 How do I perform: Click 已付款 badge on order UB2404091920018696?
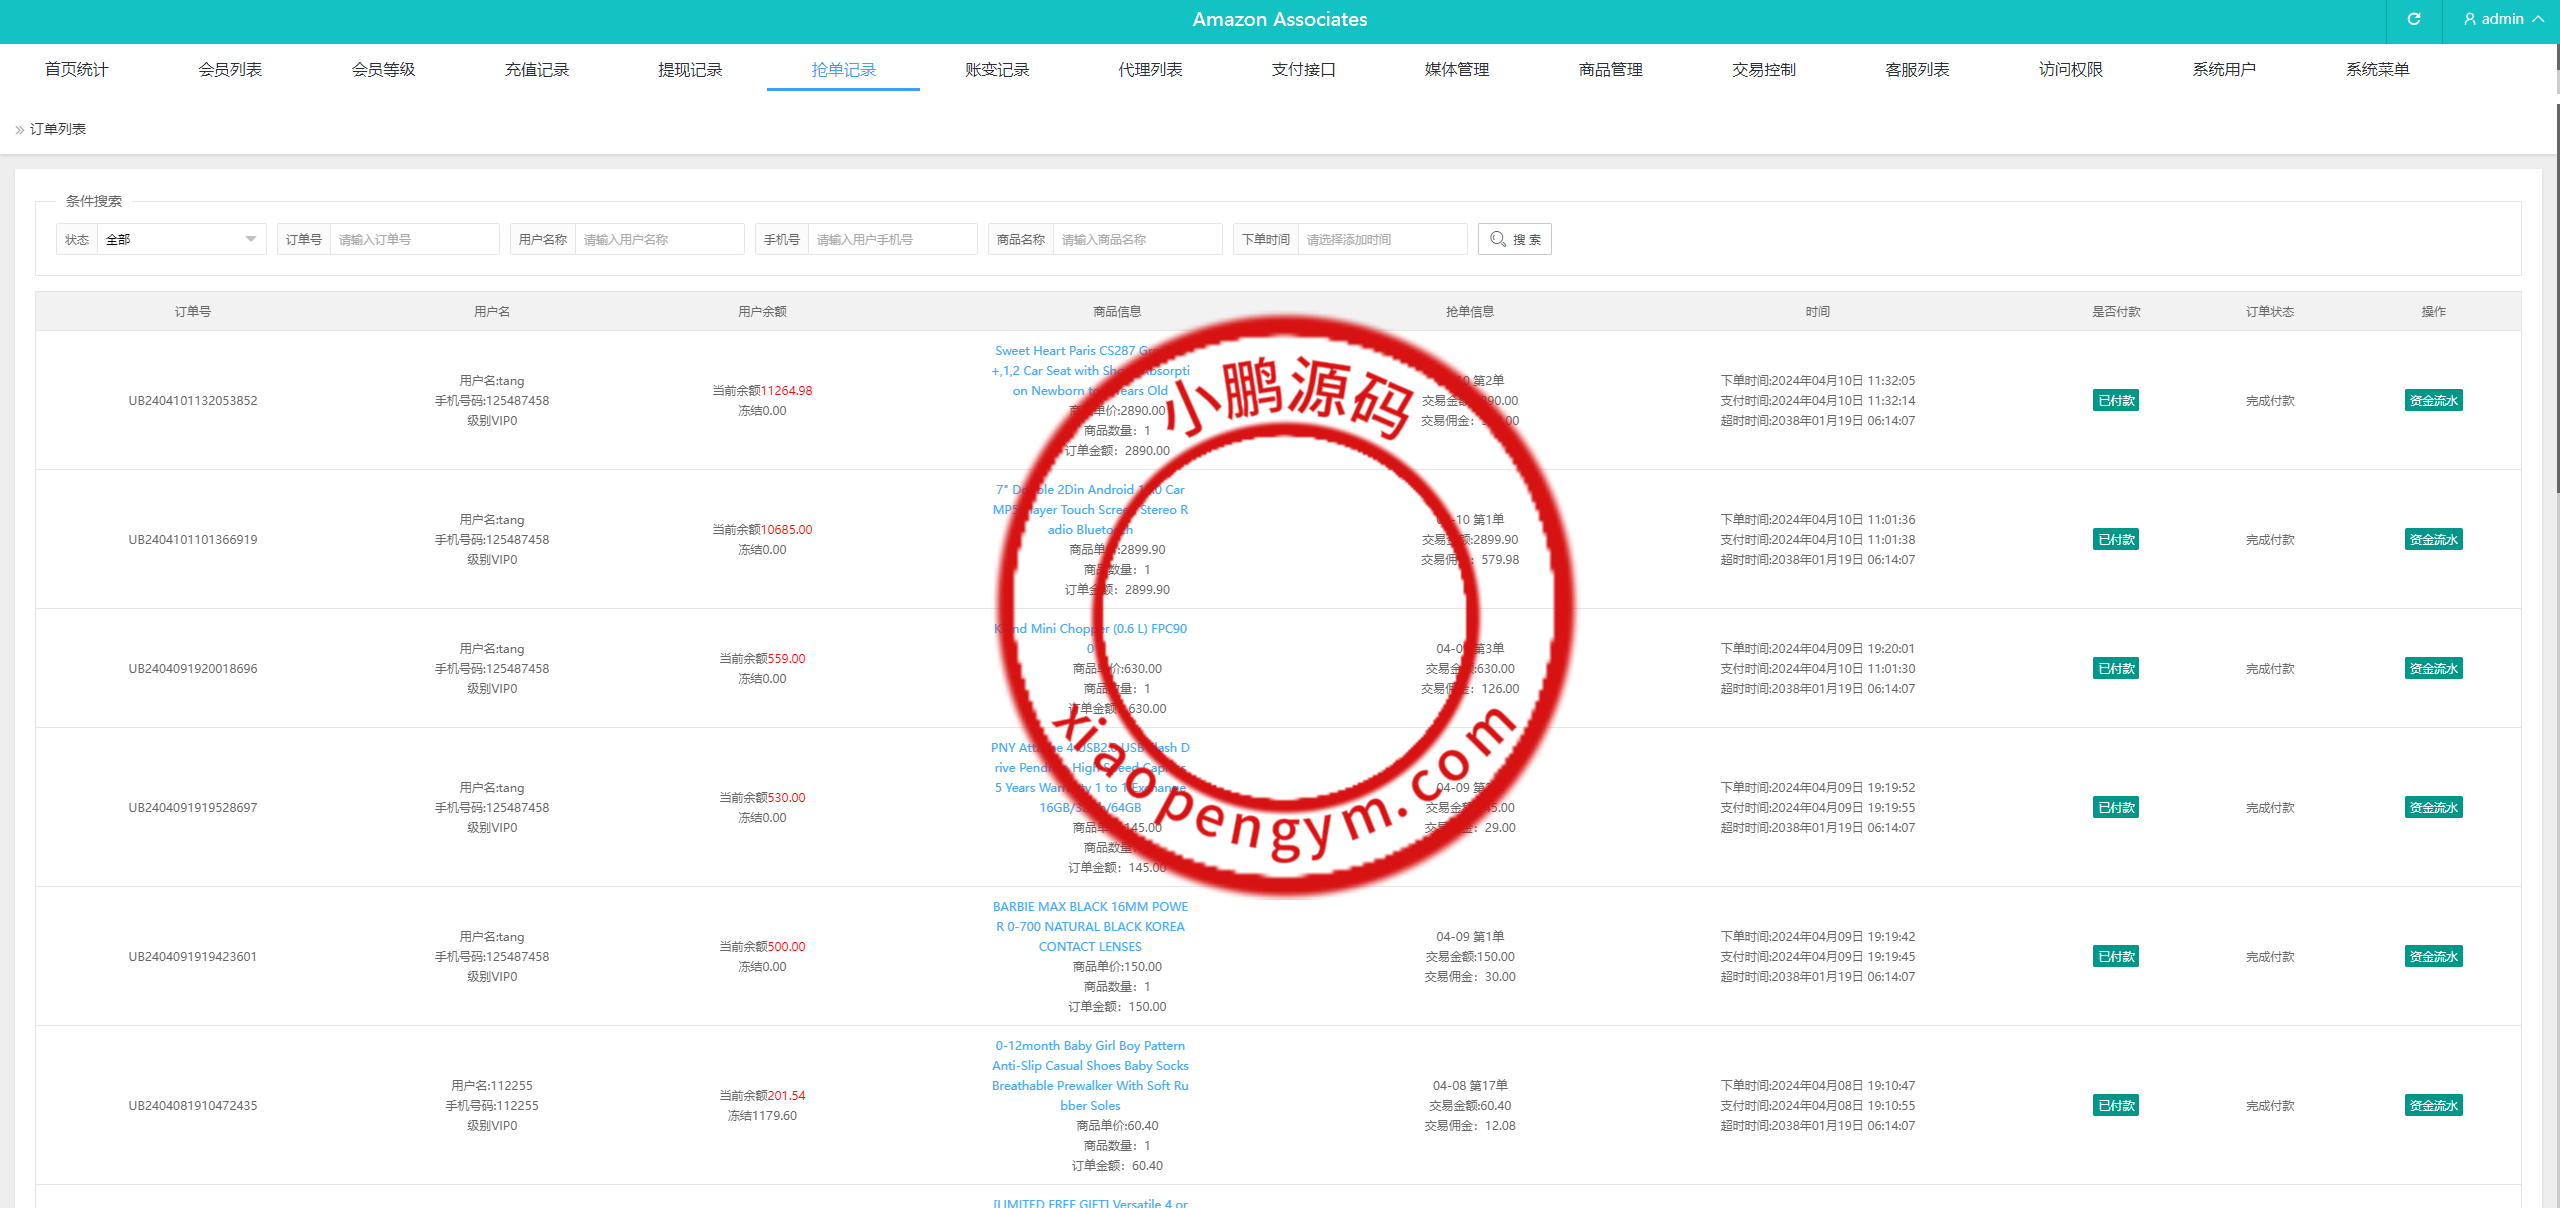pyautogui.click(x=2116, y=669)
